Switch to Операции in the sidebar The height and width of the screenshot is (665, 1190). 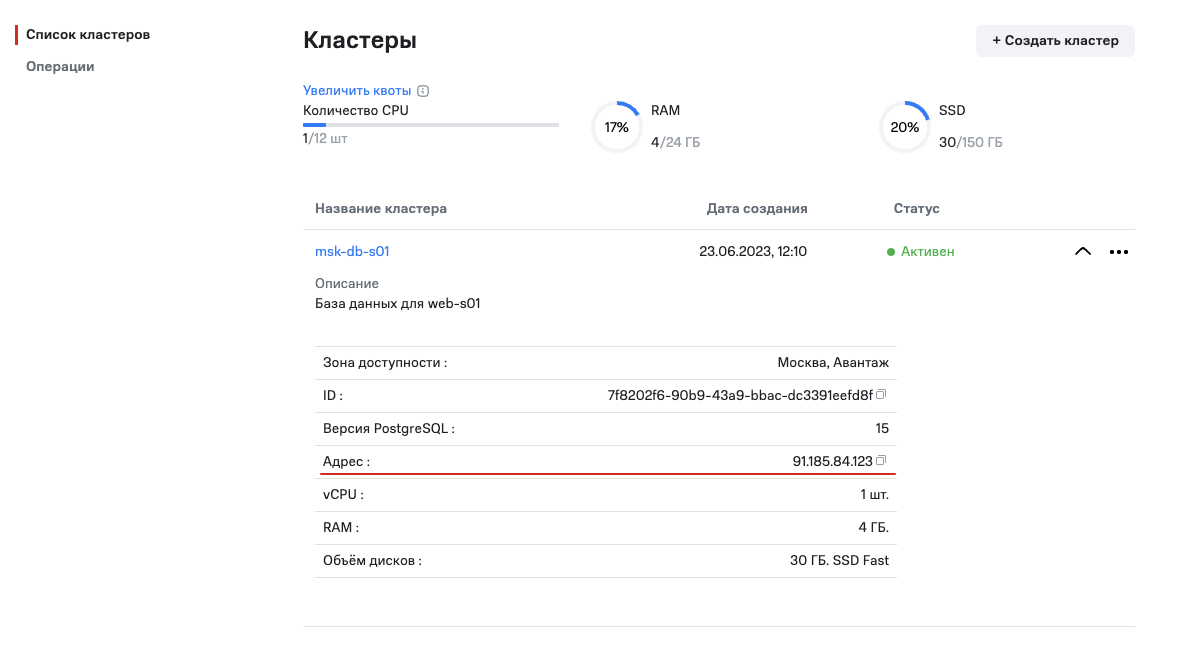60,67
